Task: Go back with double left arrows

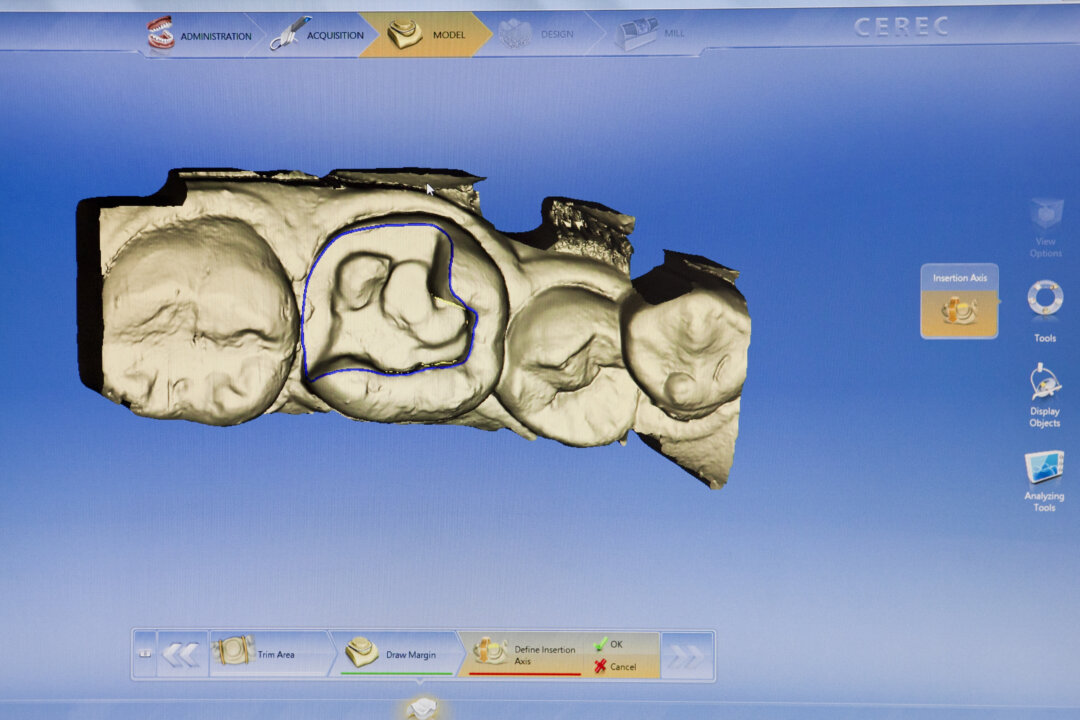Action: tap(182, 655)
